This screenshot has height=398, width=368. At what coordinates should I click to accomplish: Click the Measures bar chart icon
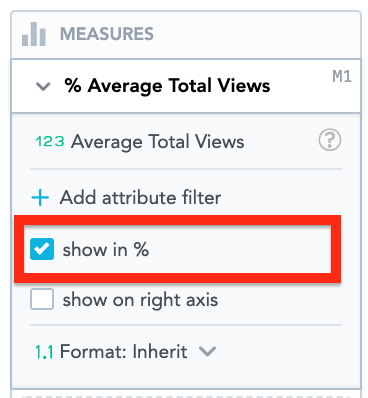tap(34, 34)
